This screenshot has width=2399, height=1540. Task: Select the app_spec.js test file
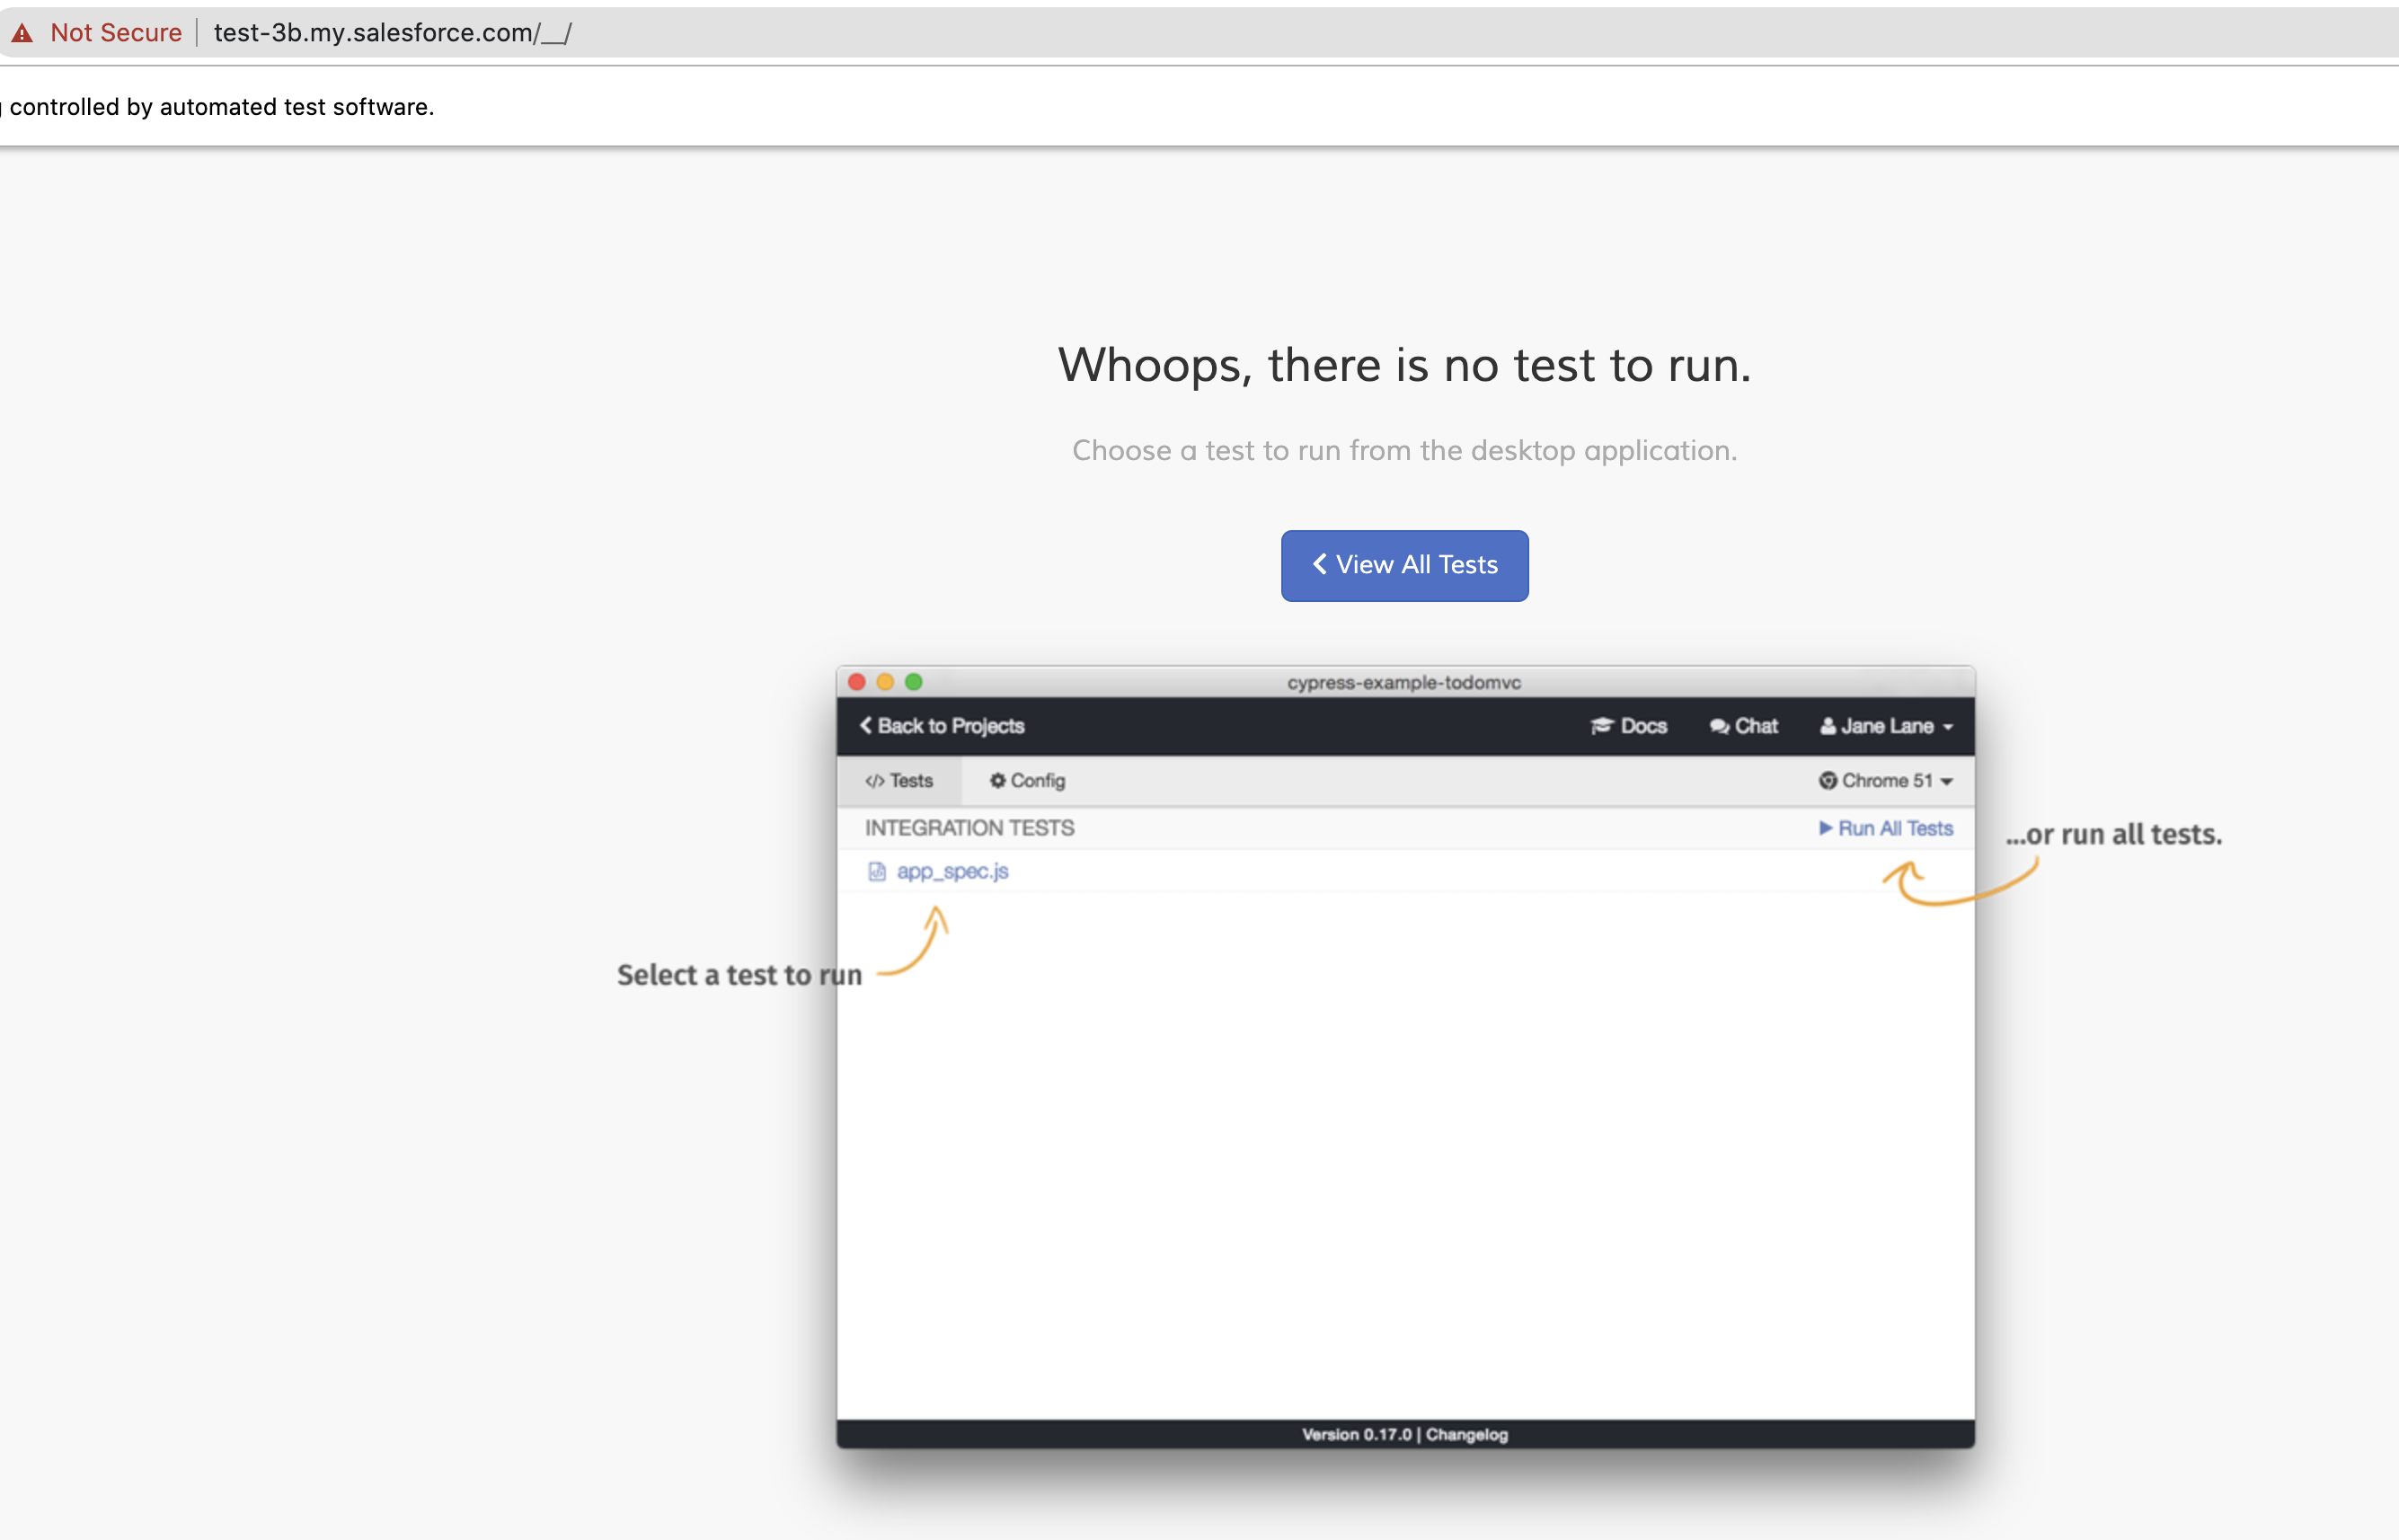click(952, 871)
